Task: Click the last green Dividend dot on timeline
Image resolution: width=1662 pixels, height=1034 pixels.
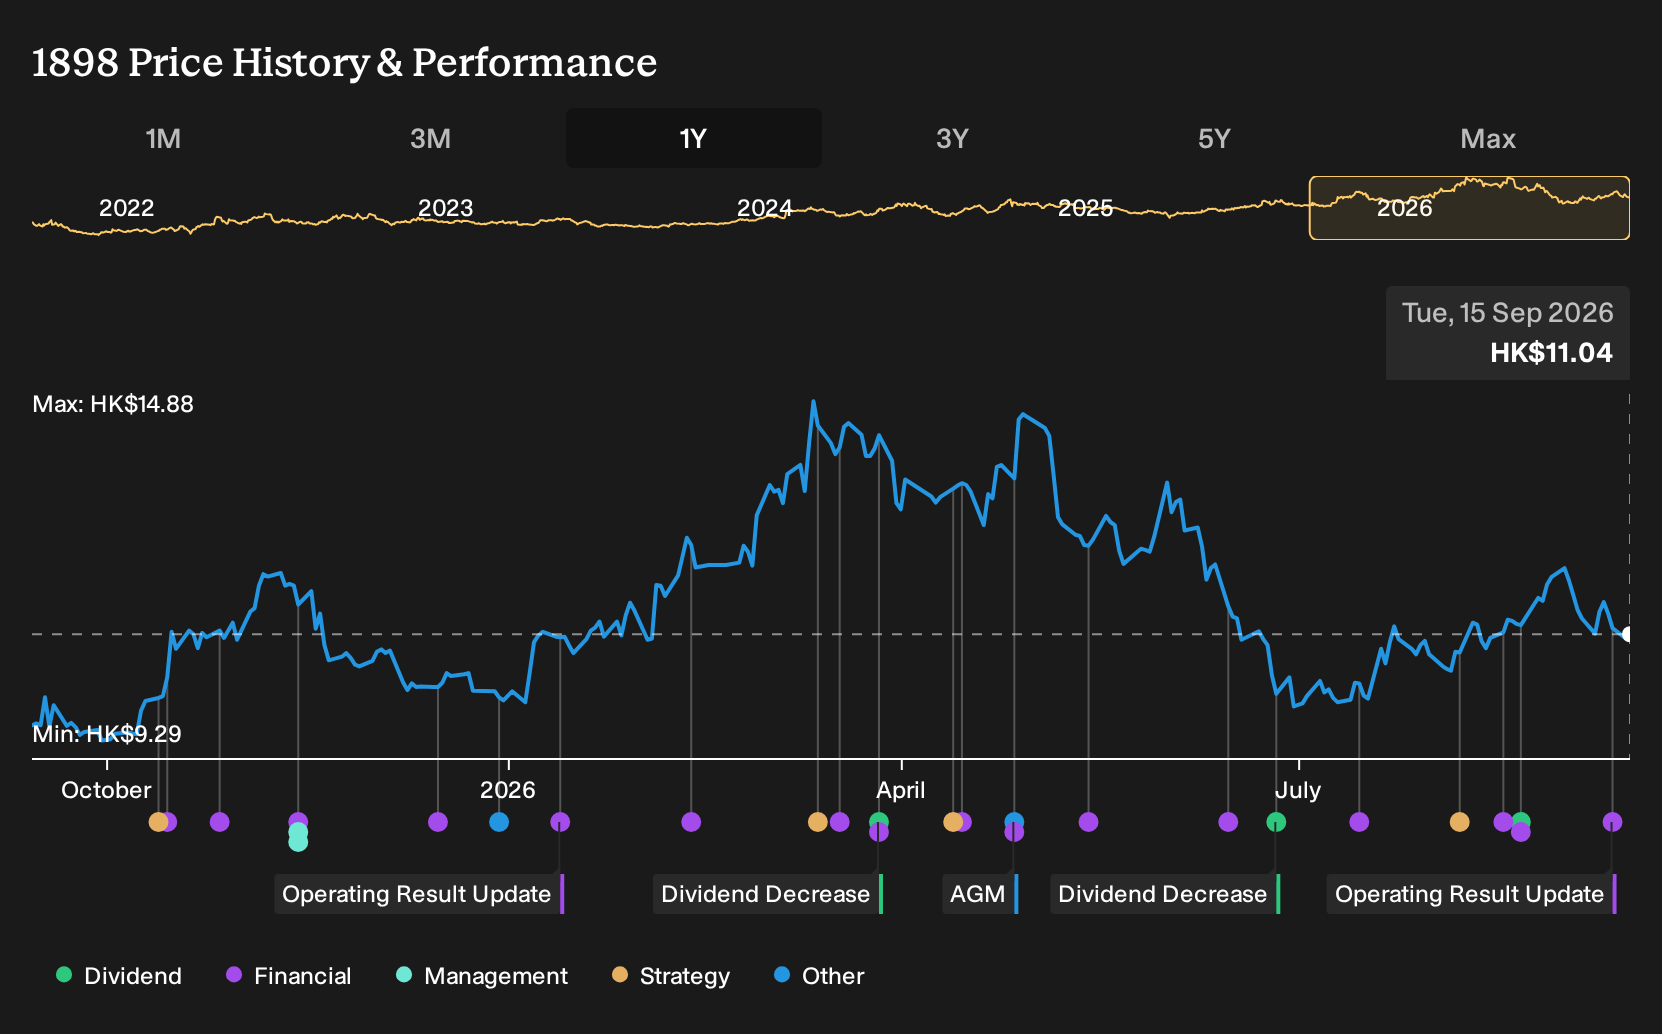Action: coord(1521,821)
